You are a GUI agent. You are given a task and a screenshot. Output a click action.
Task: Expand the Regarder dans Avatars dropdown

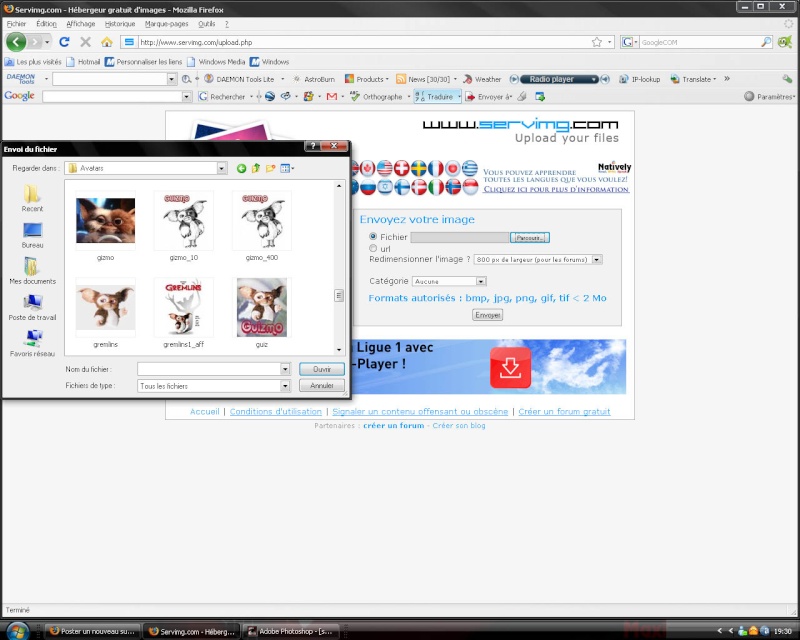221,168
